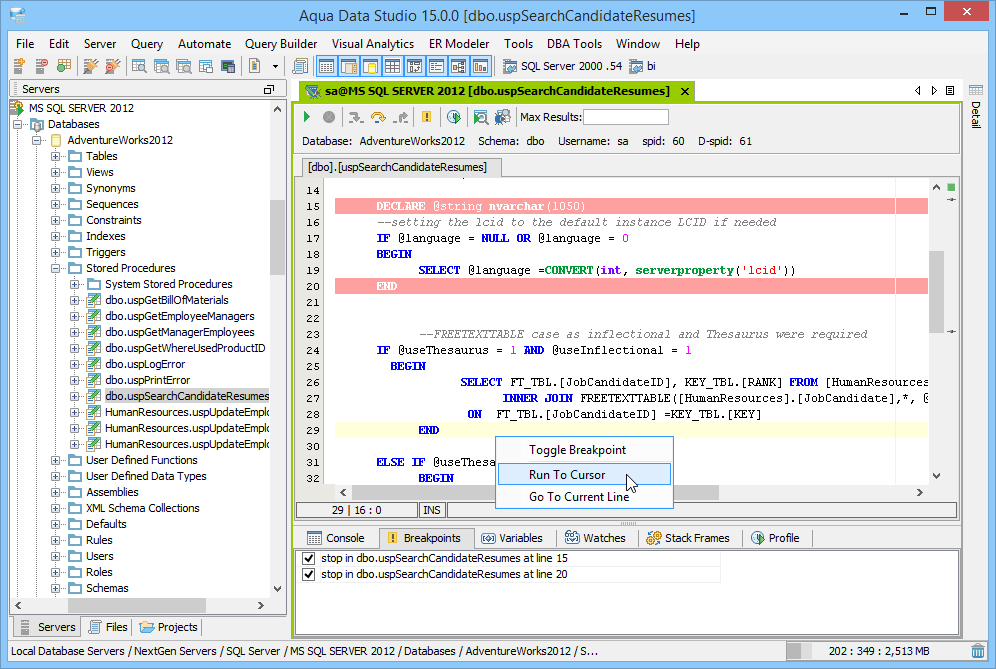Screen dimensions: 996x669
Task: Switch to the Watches tab
Action: coord(595,538)
